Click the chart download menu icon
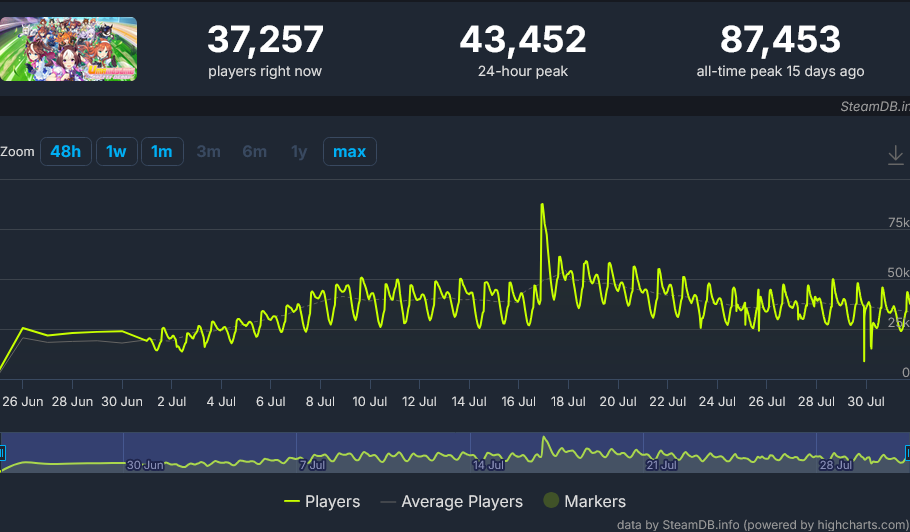This screenshot has width=910, height=532. (895, 155)
